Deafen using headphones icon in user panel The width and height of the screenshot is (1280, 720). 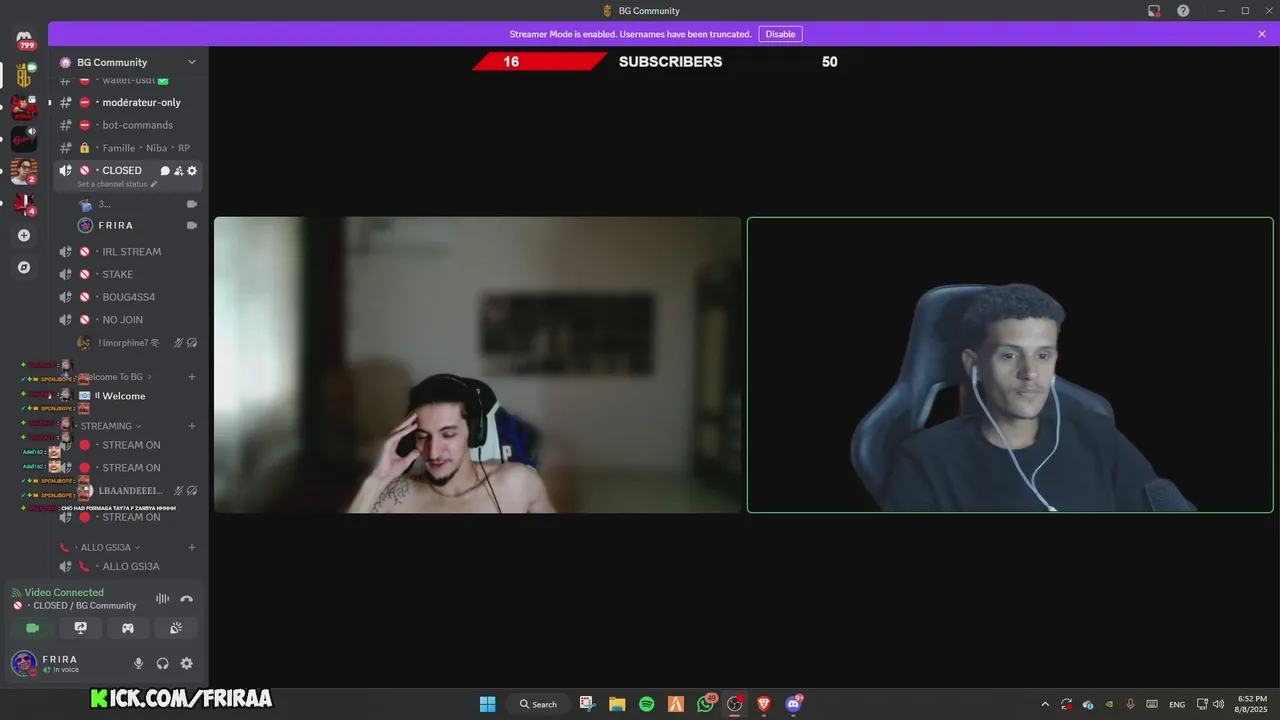click(x=163, y=663)
